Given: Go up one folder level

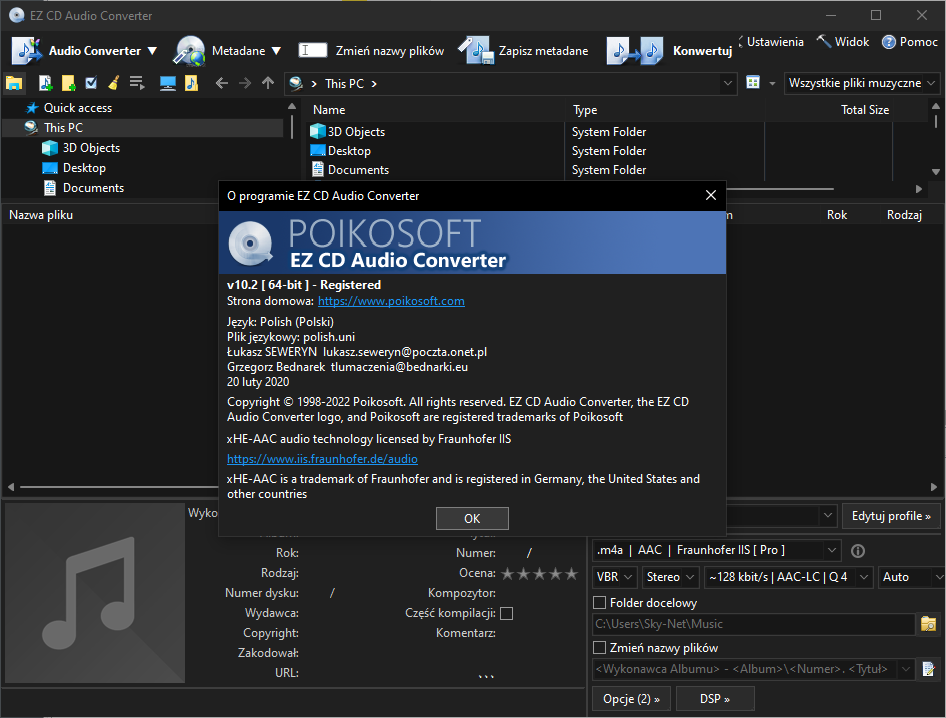Looking at the screenshot, I should [x=268, y=83].
